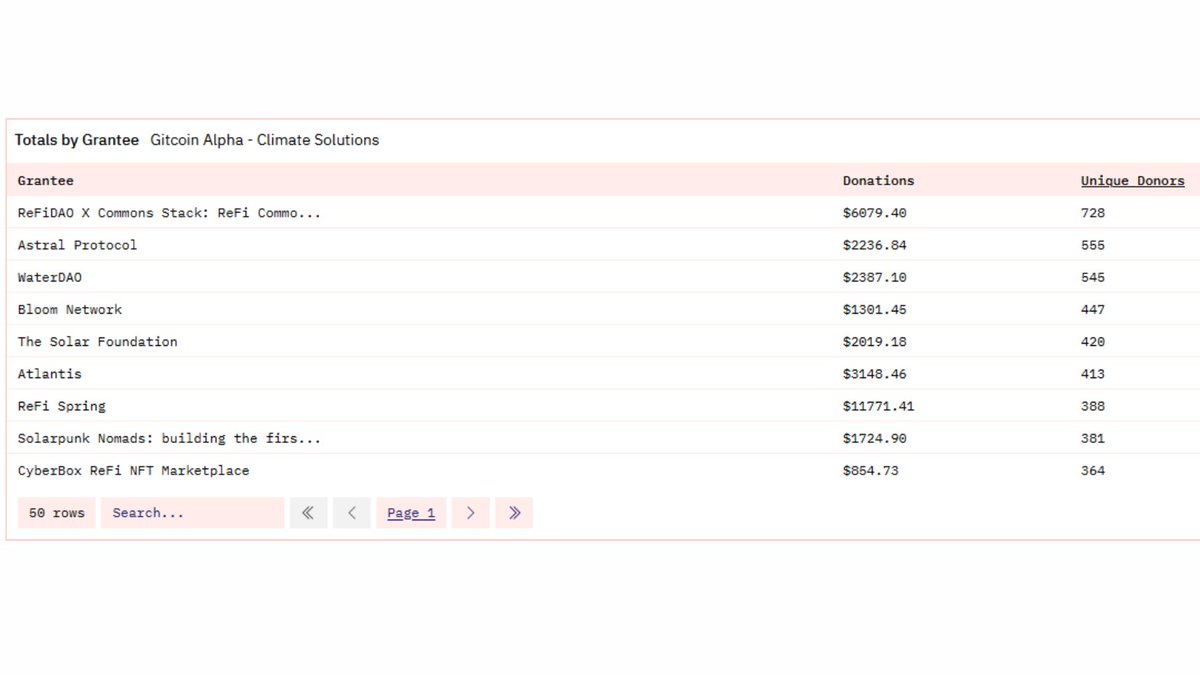Select the Astral Protocol grantee

point(77,245)
